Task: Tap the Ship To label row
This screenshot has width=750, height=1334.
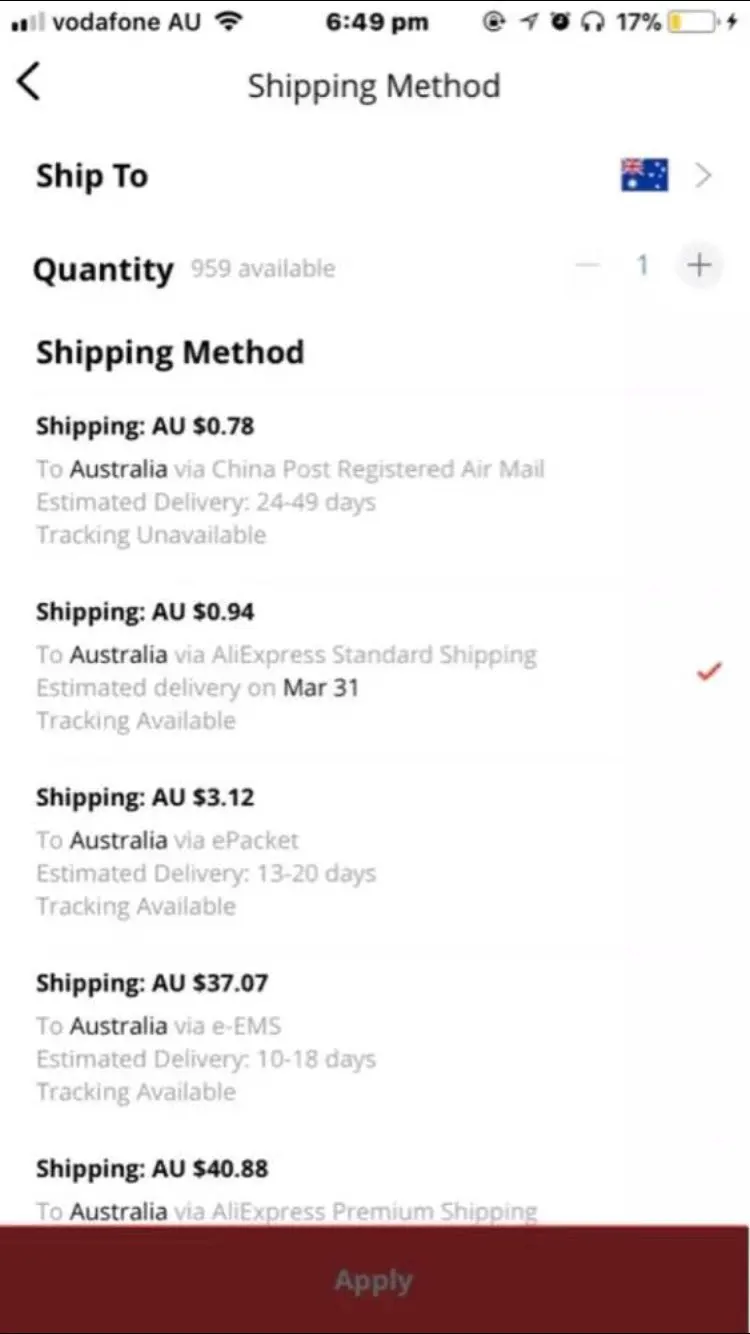Action: 92,176
